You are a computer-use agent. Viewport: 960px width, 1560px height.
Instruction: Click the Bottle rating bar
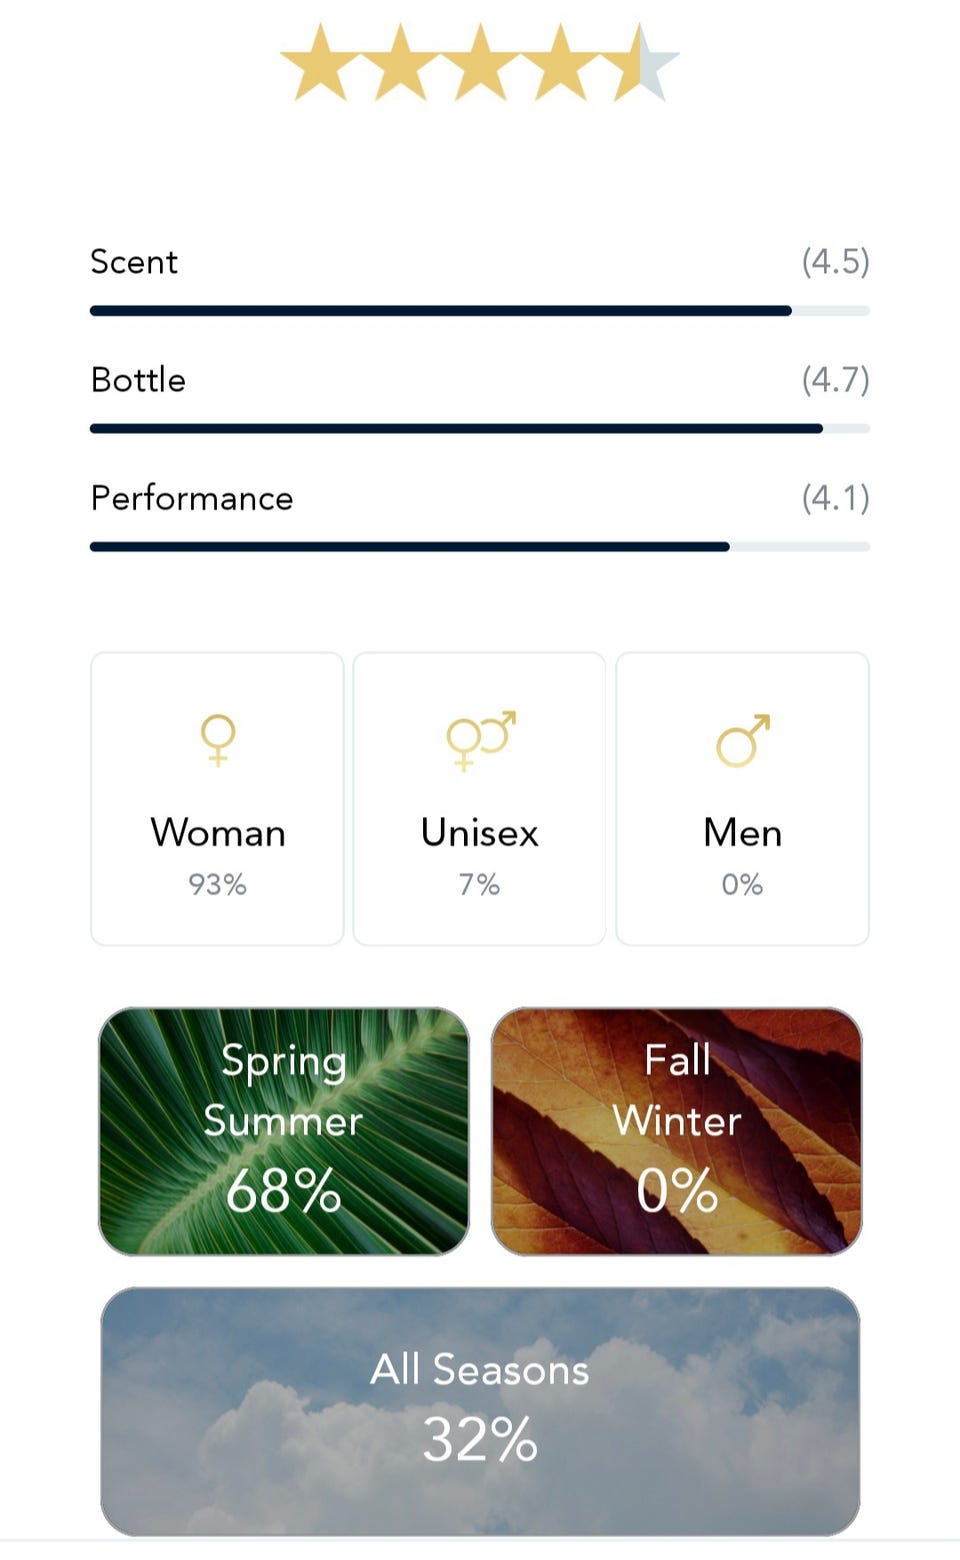(x=480, y=429)
